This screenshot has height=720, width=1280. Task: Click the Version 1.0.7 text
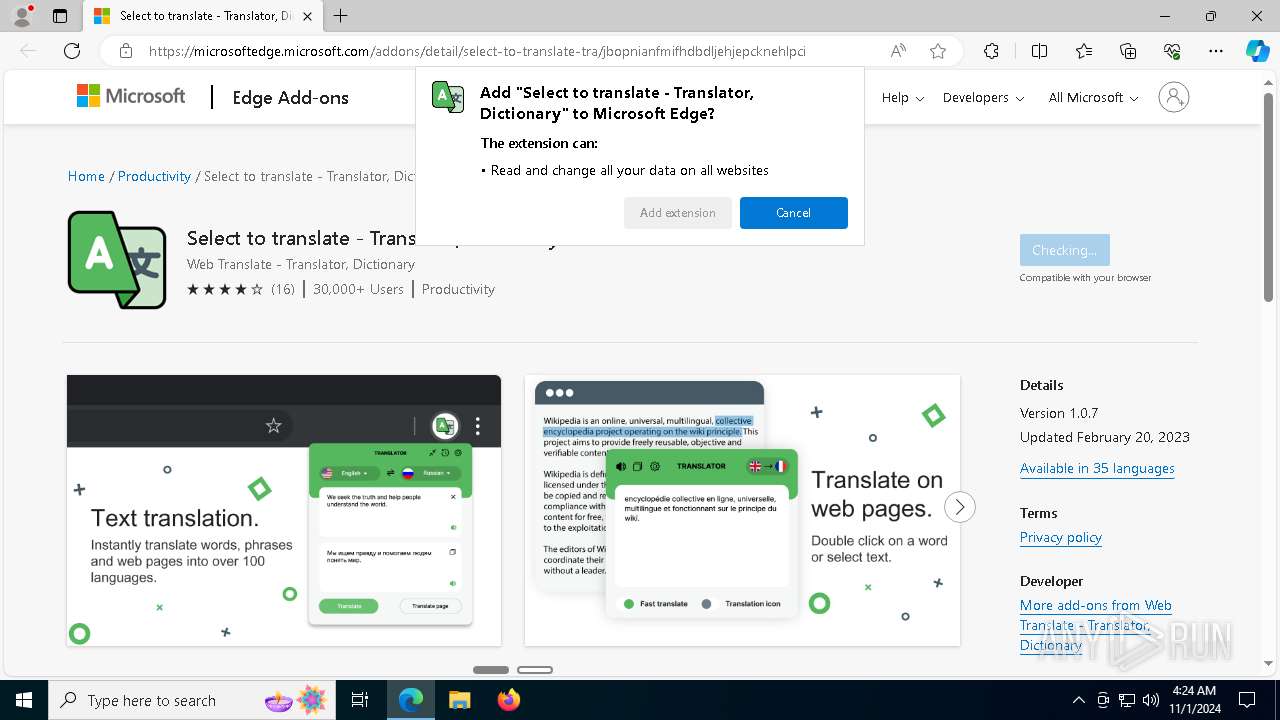coord(1059,413)
